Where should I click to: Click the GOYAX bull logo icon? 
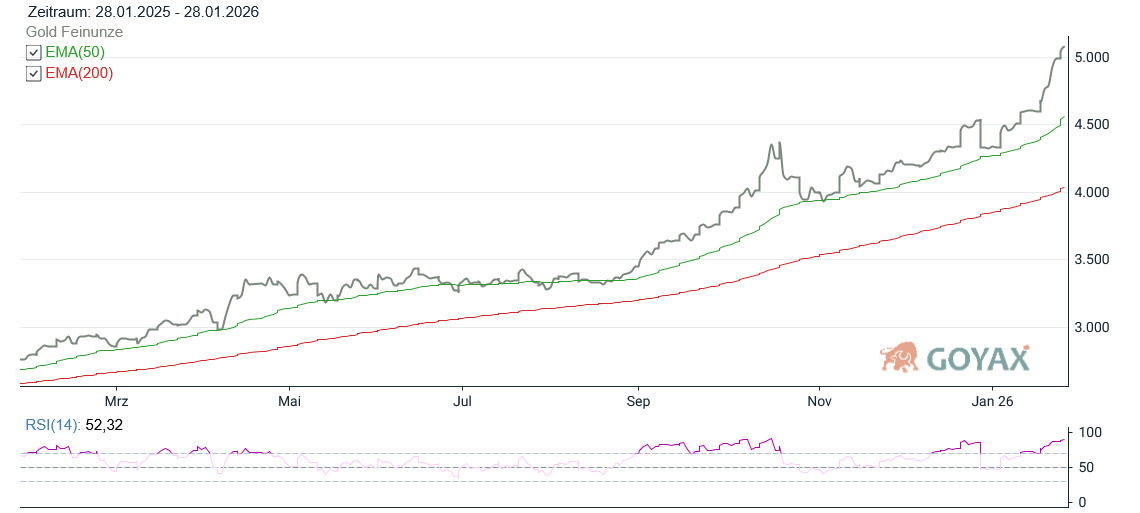pos(899,357)
